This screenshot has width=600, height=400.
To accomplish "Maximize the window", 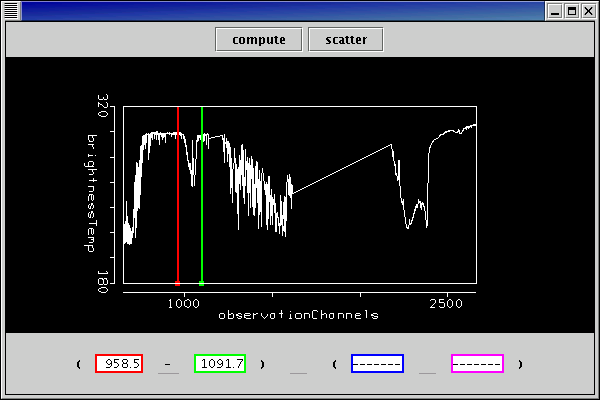I will click(x=572, y=11).
